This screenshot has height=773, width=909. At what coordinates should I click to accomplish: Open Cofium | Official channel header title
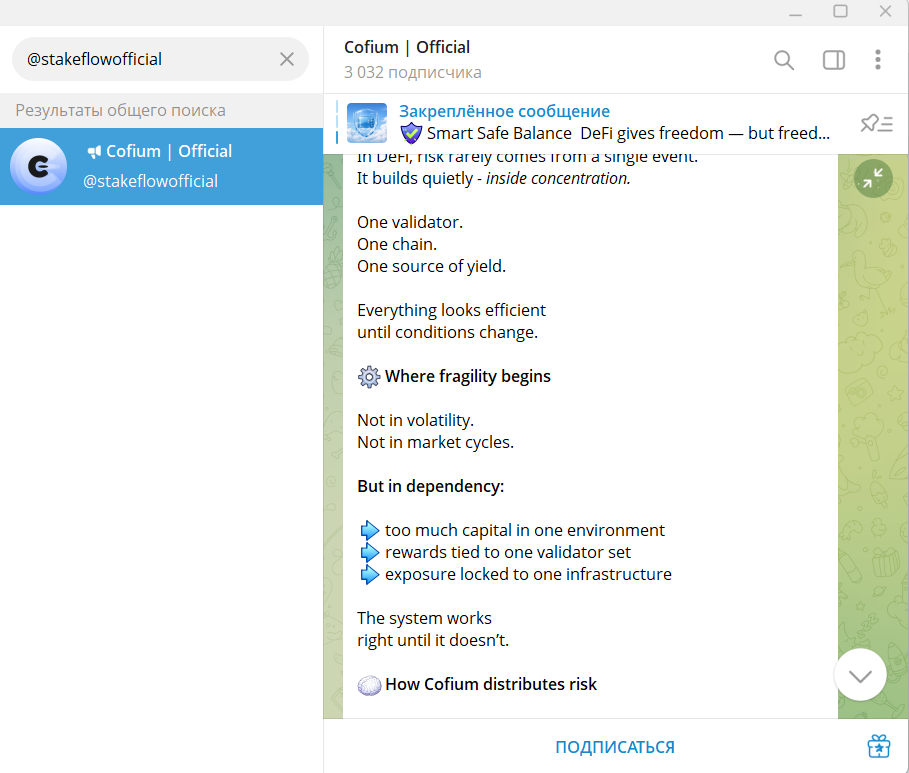(x=407, y=47)
